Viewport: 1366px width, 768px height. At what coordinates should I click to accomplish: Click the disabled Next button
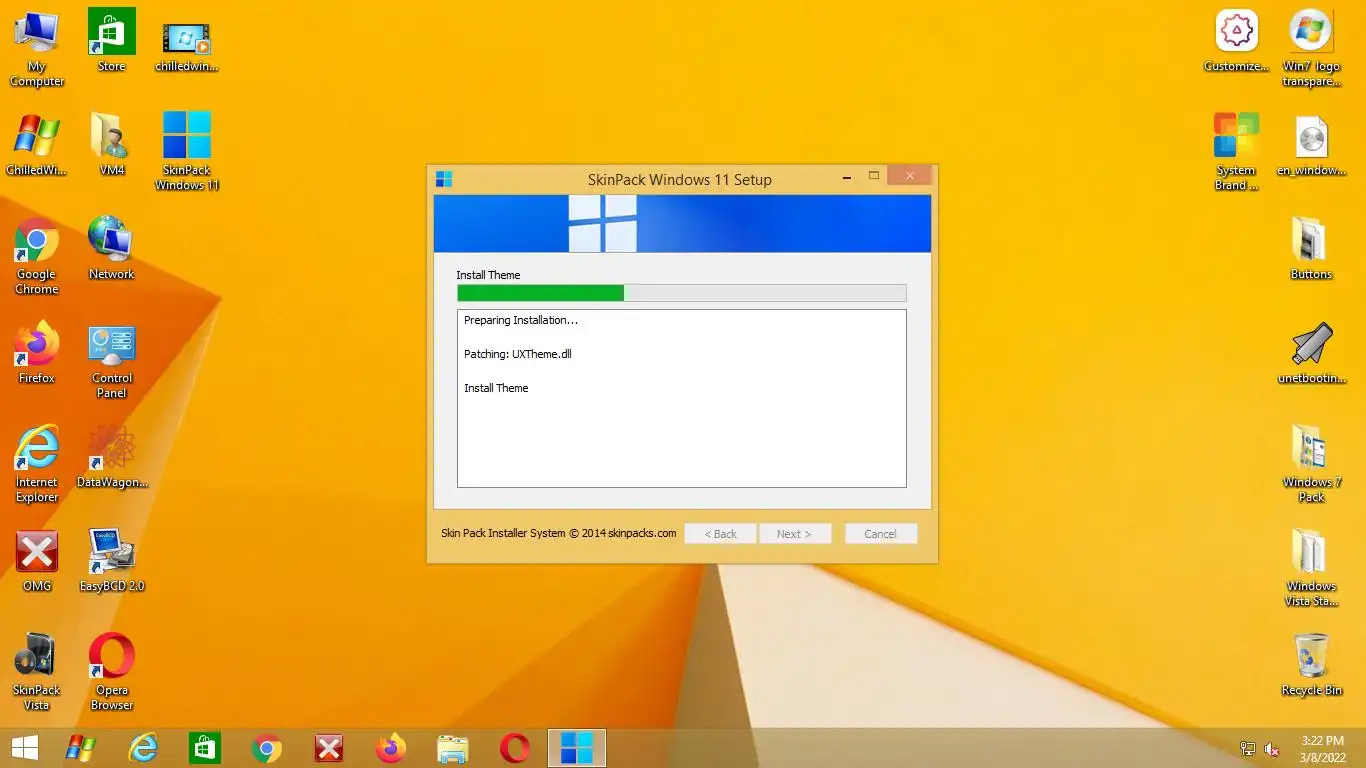tap(795, 534)
